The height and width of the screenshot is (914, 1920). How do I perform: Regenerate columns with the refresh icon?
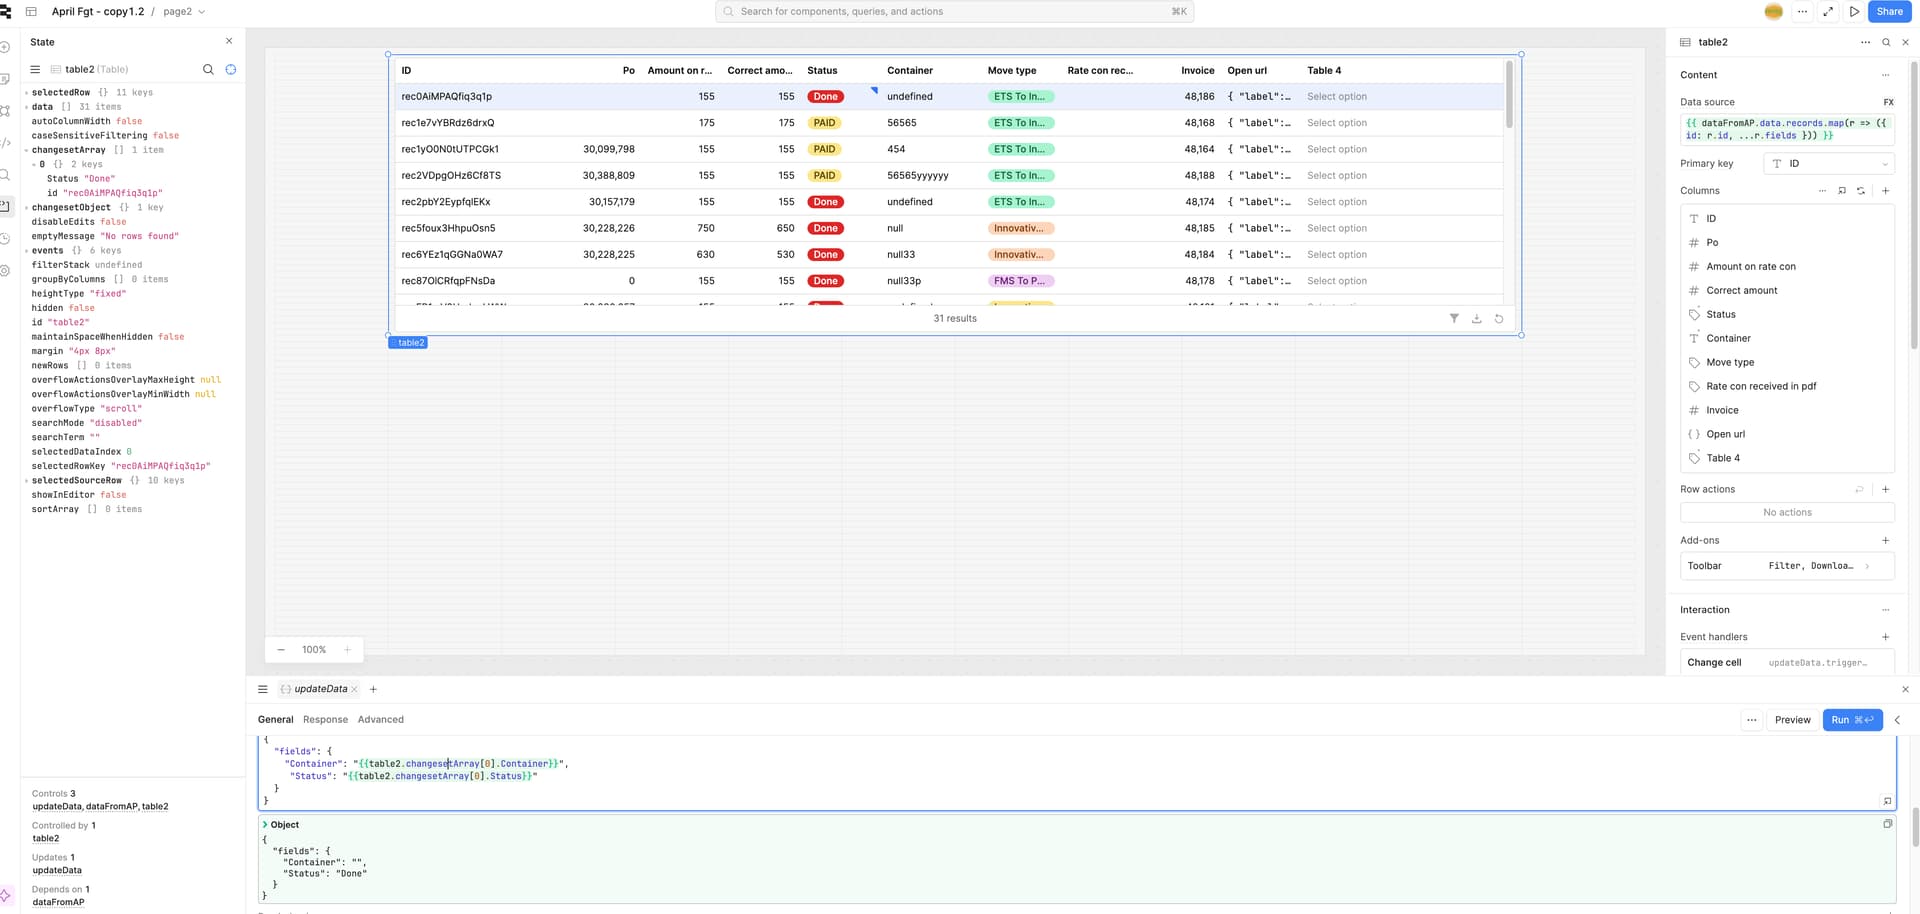pyautogui.click(x=1861, y=190)
